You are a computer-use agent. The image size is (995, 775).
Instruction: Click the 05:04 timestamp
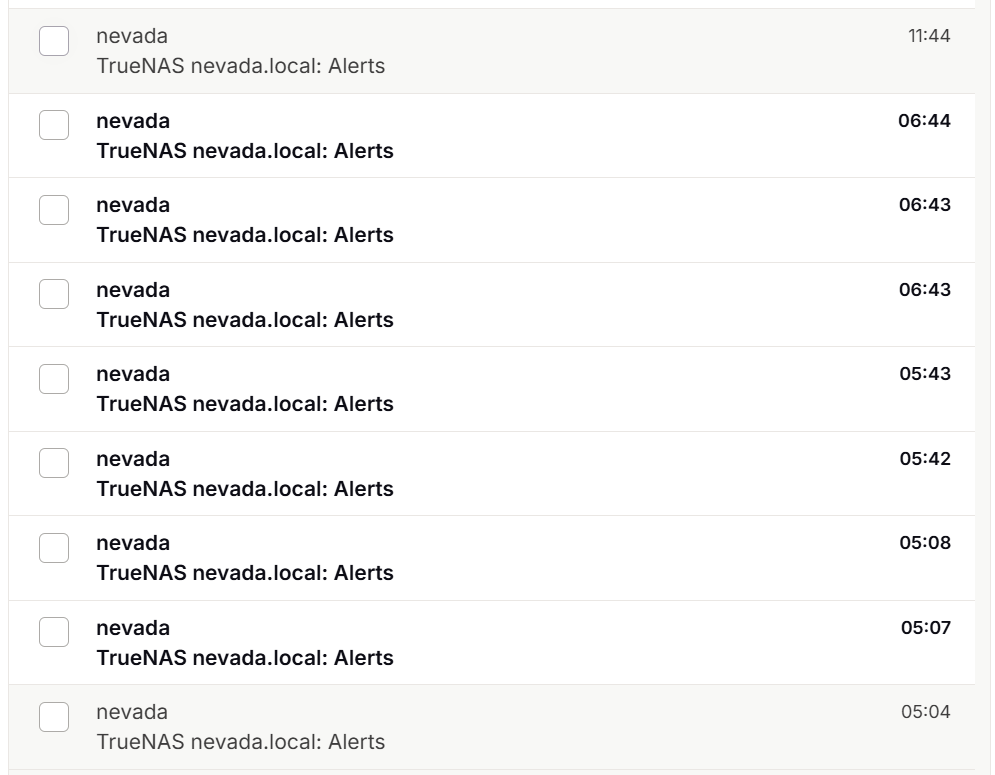coord(925,712)
